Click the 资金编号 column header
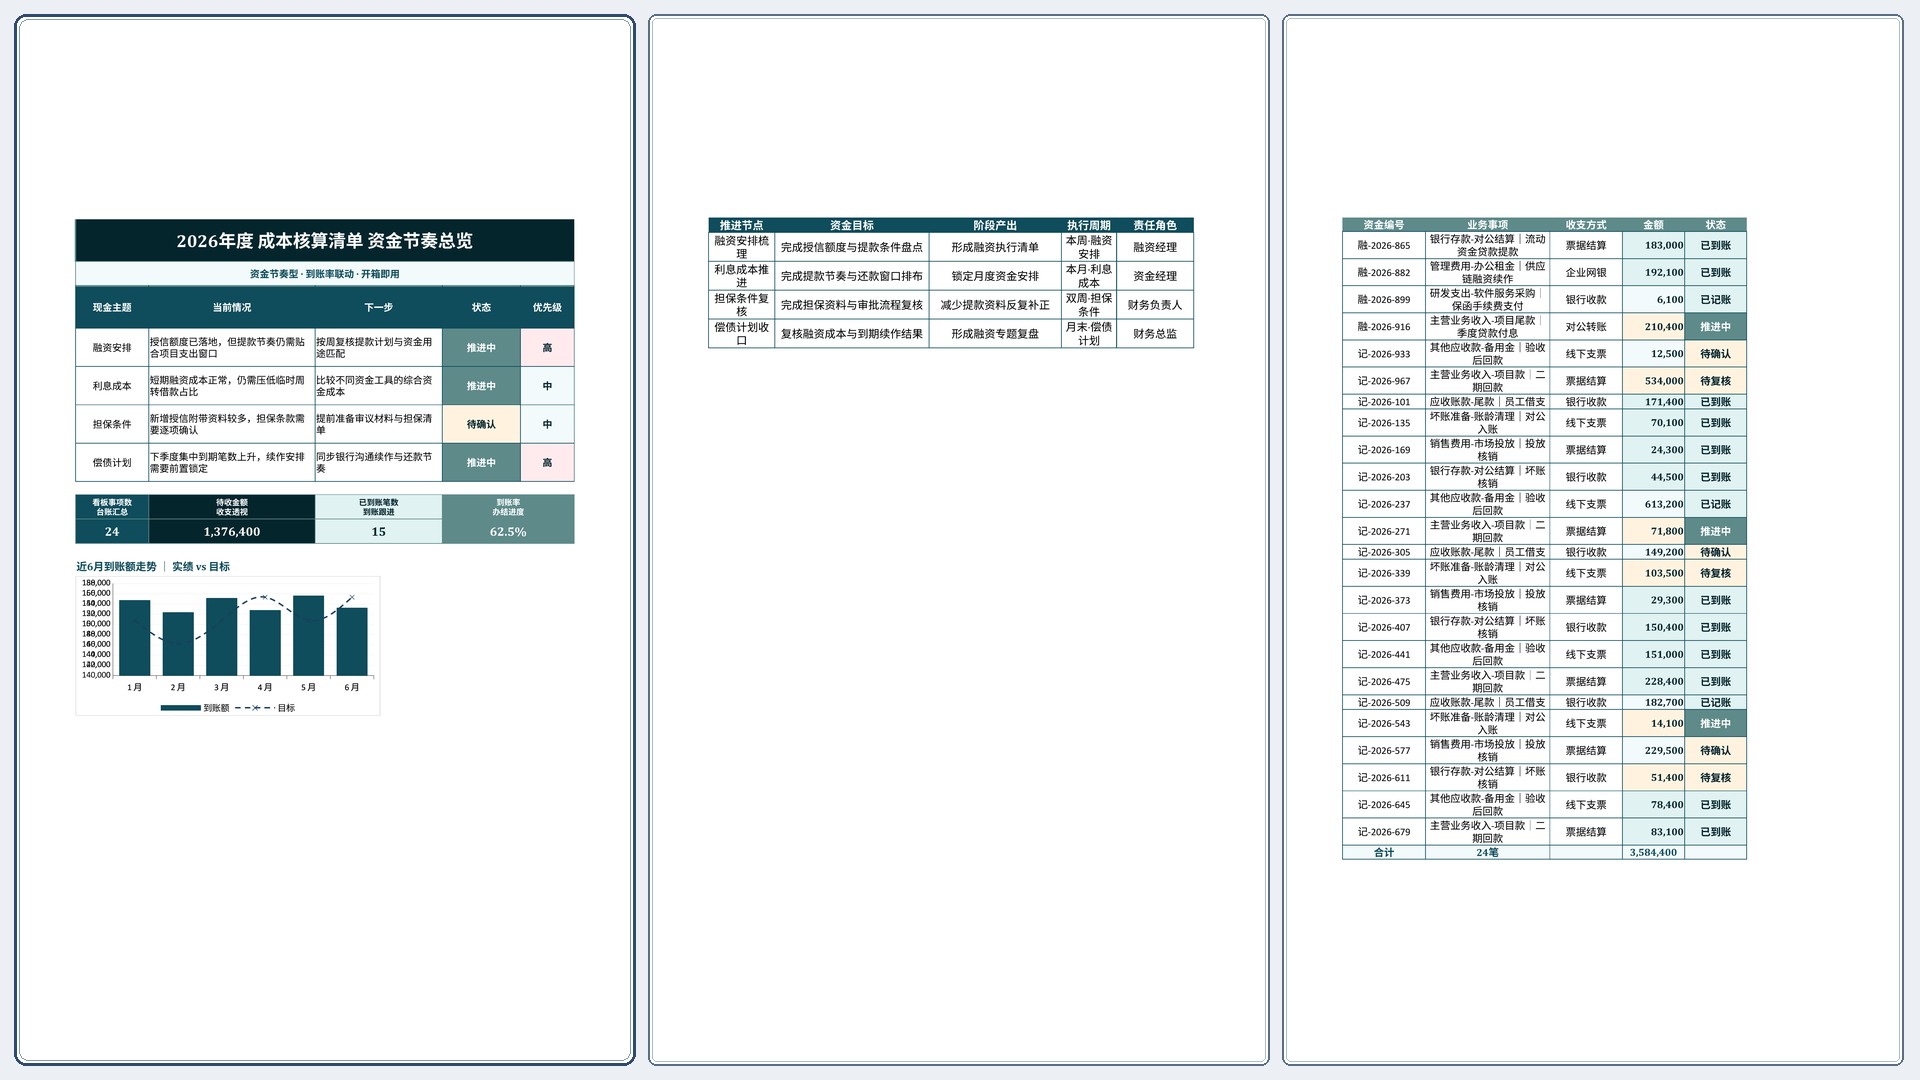This screenshot has width=1920, height=1080. (x=1384, y=225)
